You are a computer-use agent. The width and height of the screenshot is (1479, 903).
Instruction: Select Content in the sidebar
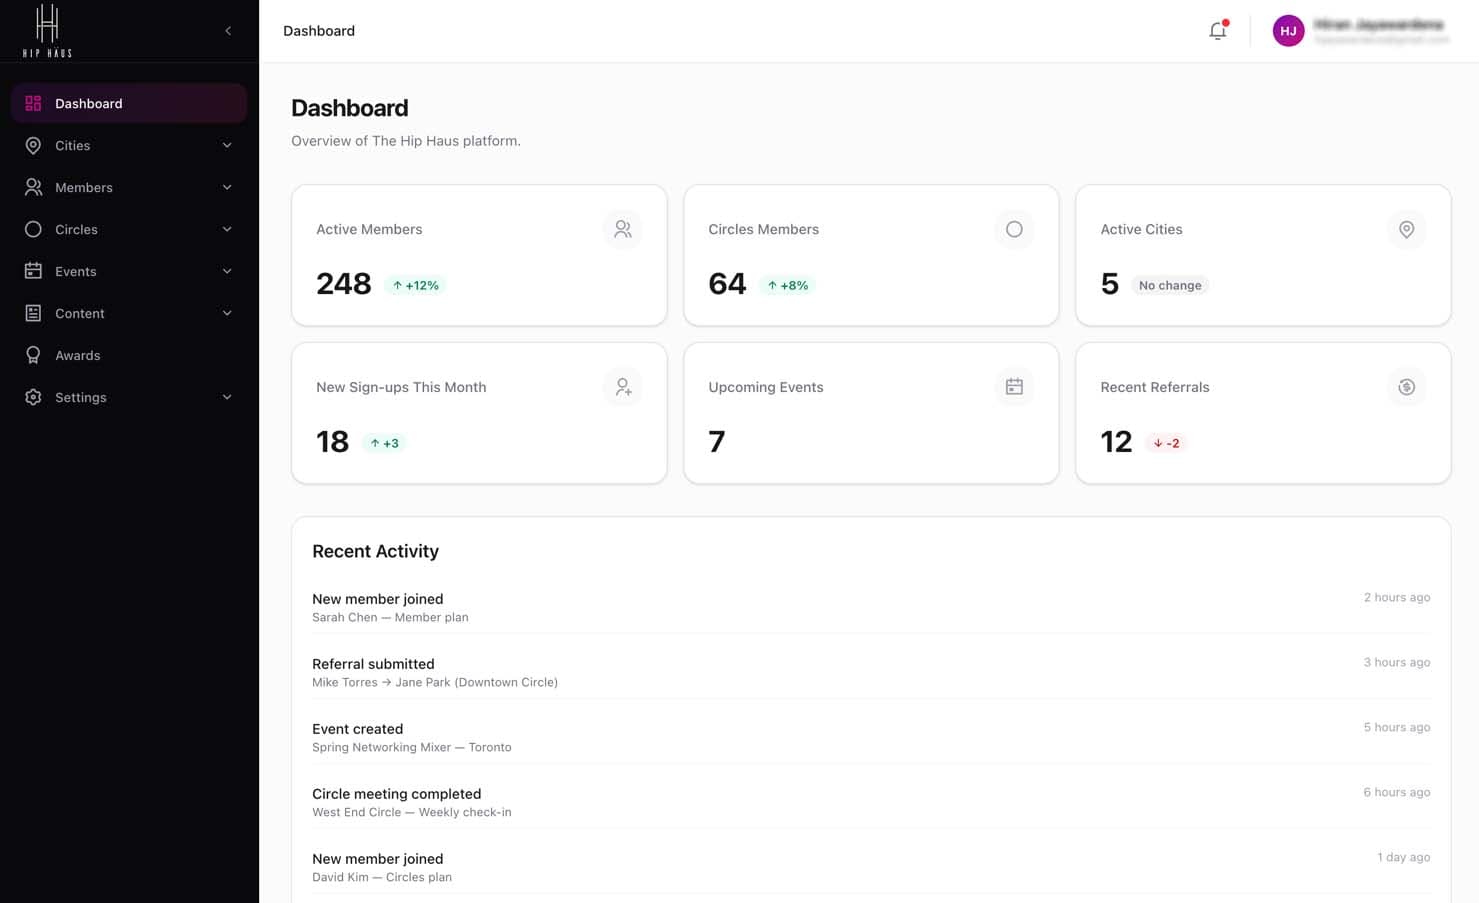pos(129,313)
